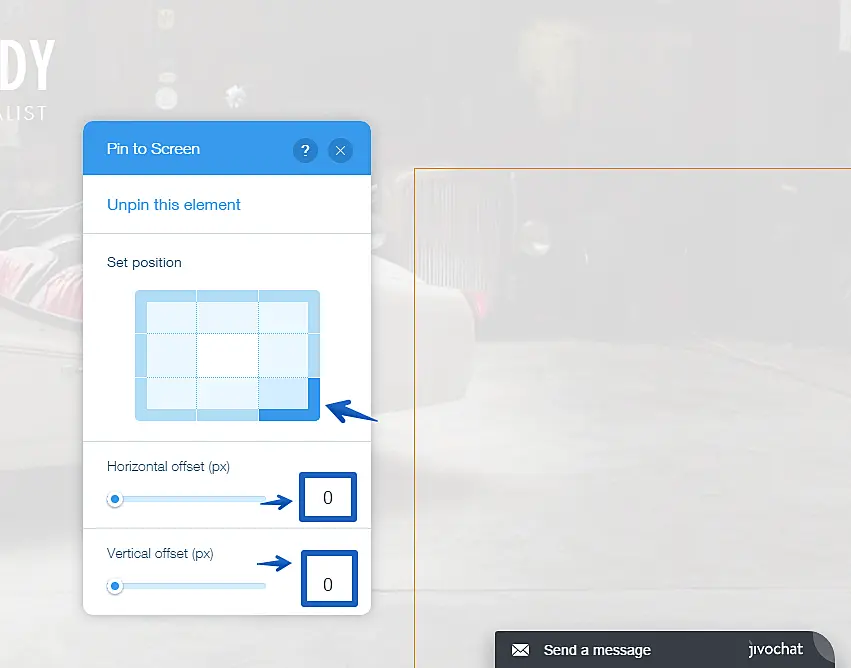Image resolution: width=851 pixels, height=668 pixels.
Task: Click the Horizontal offset slider handle
Action: point(115,499)
